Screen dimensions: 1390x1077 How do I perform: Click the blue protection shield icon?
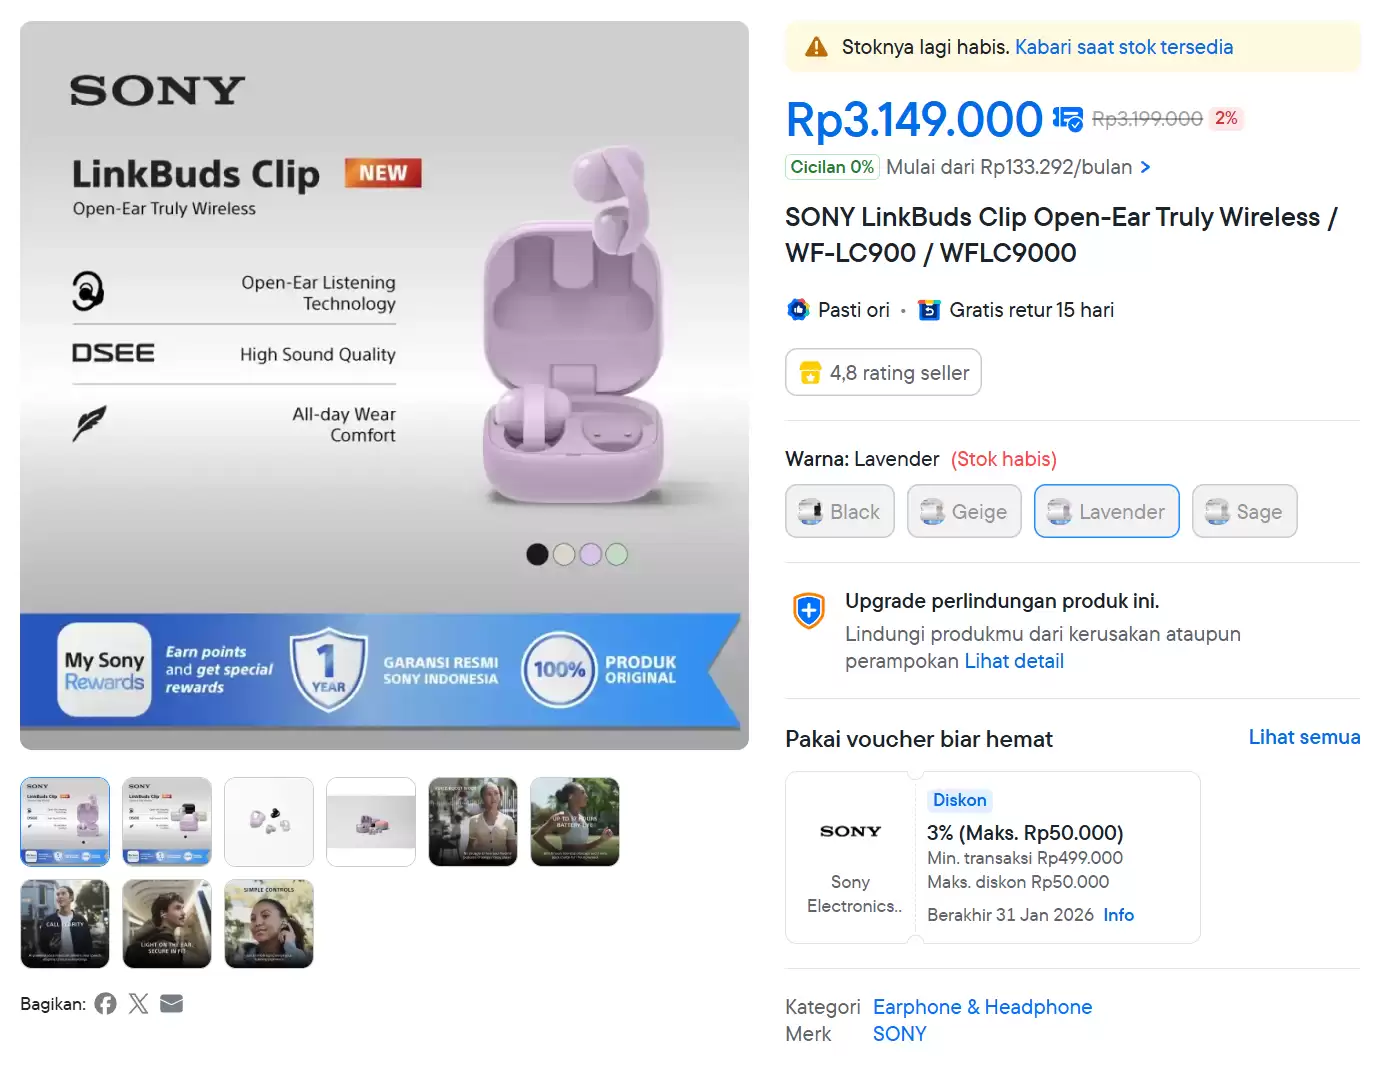[x=807, y=610]
